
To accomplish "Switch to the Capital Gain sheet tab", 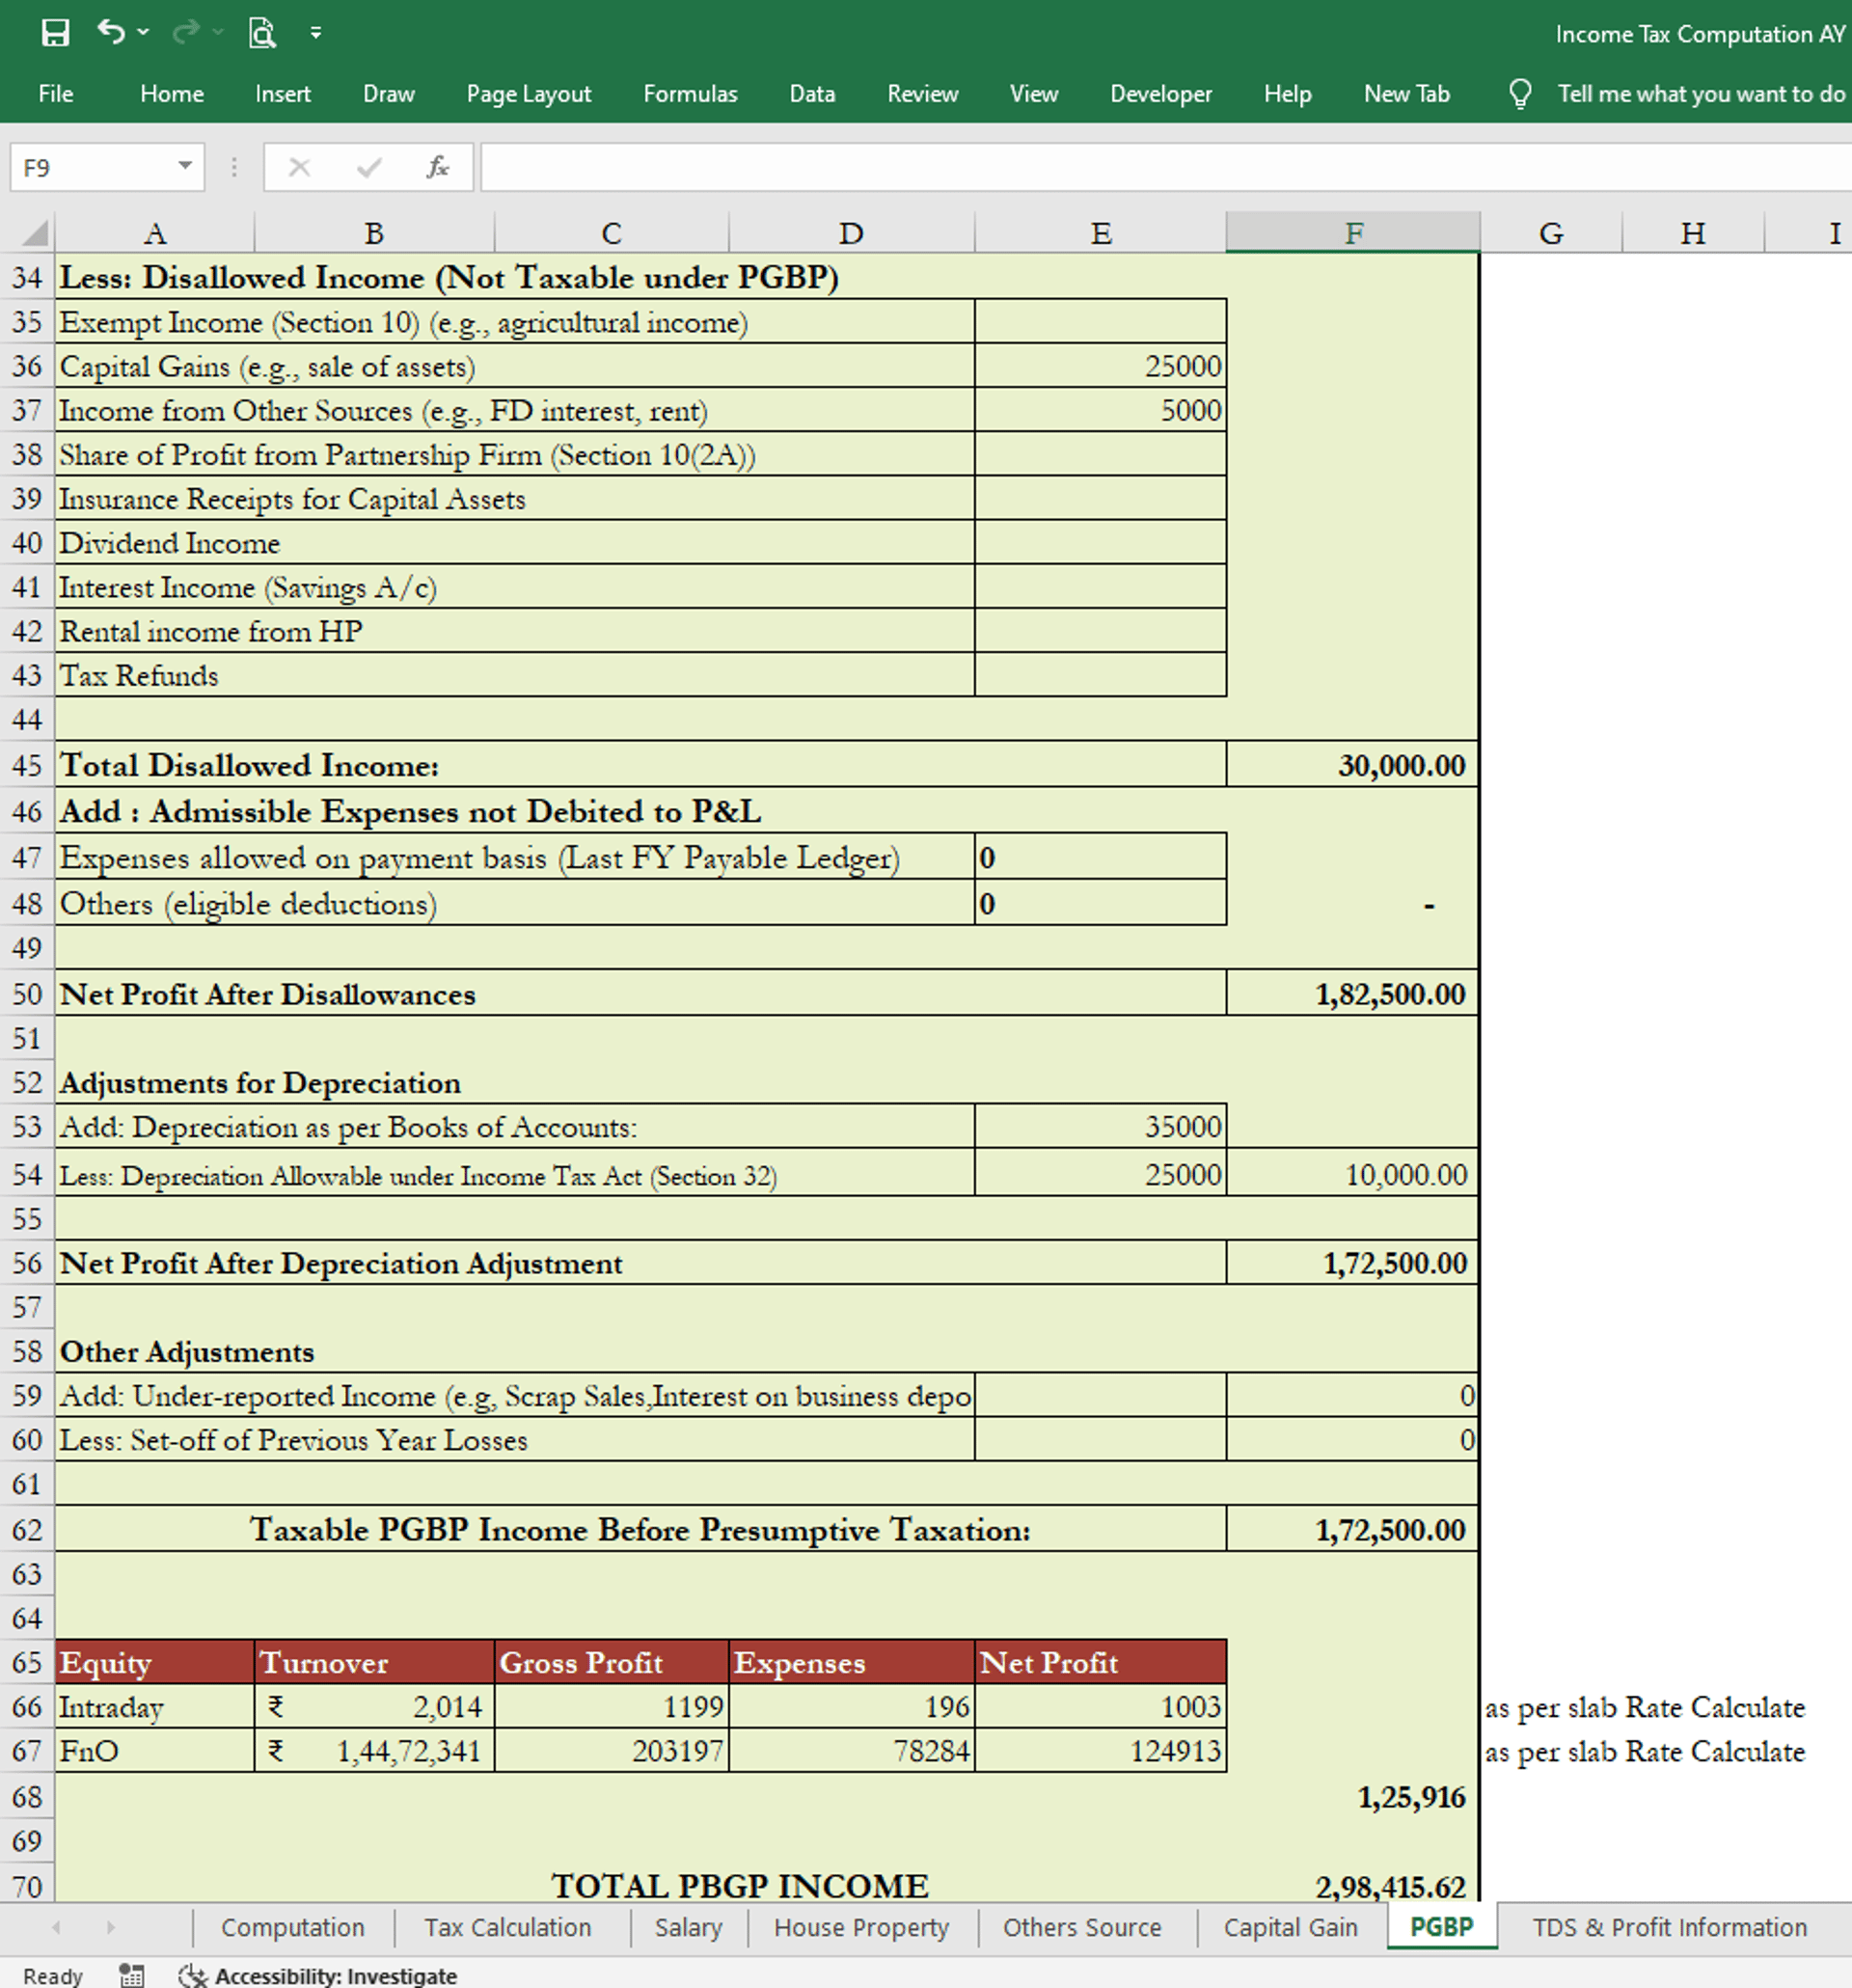I will click(1290, 1927).
